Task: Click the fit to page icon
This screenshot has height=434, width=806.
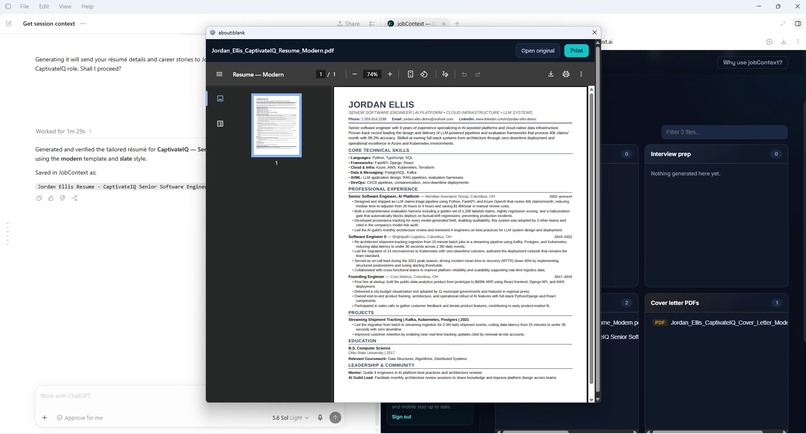Action: coord(410,74)
